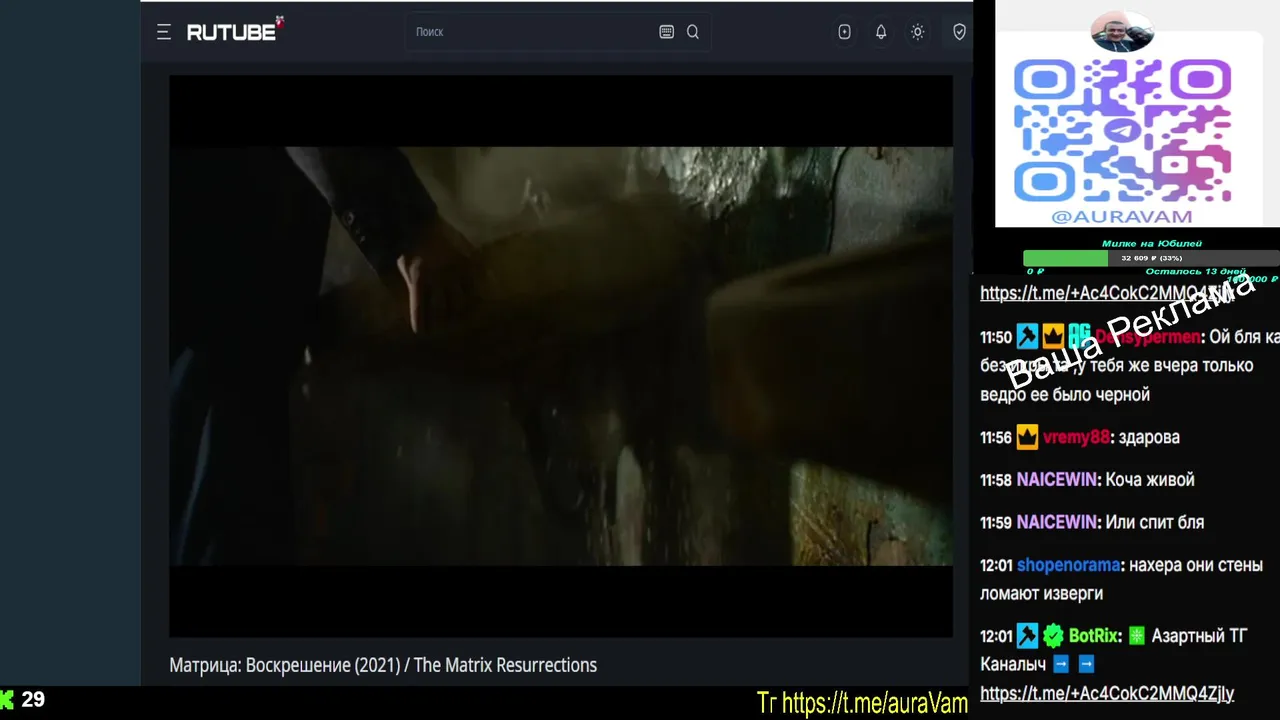Viewport: 1280px width, 720px height.
Task: Go to the RUTUBE logo home
Action: pos(235,30)
